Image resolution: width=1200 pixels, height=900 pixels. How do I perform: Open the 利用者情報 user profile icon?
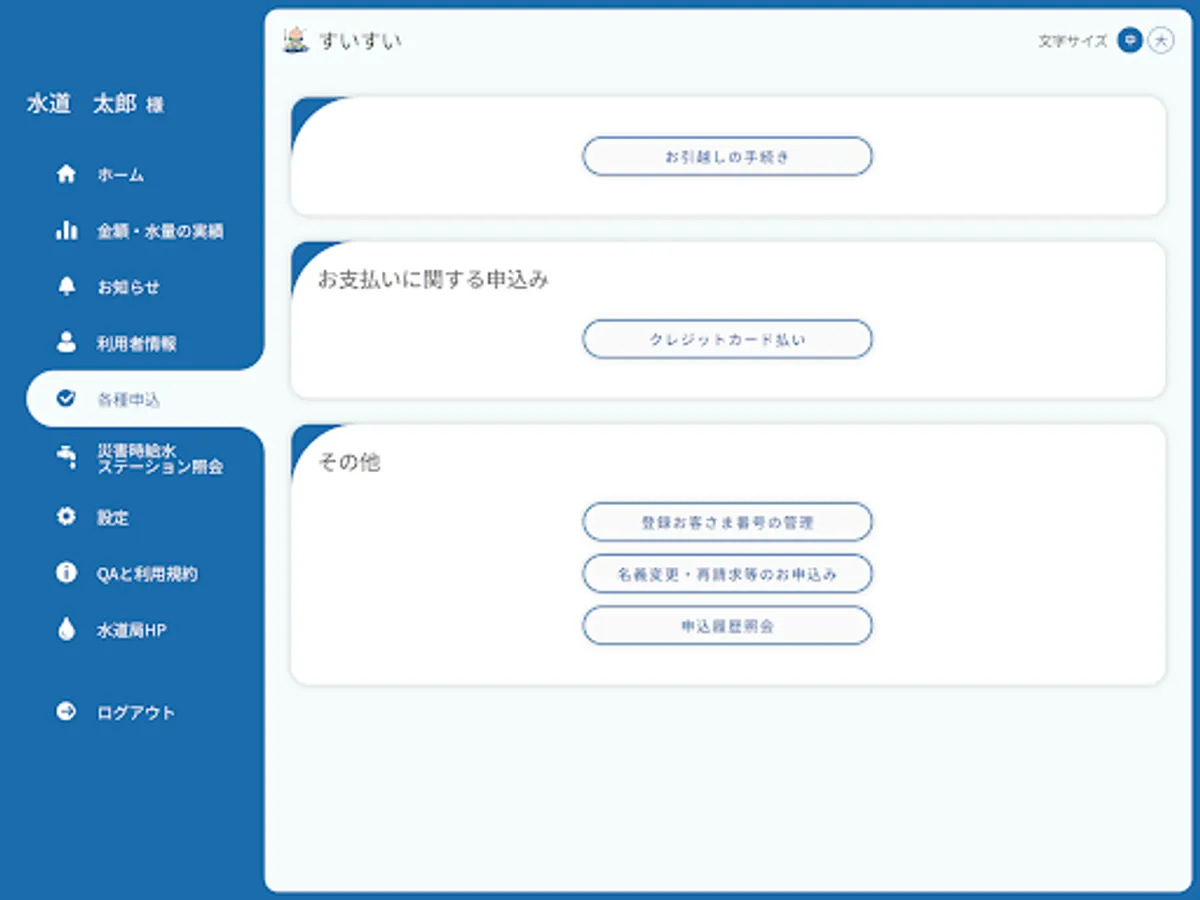click(66, 342)
